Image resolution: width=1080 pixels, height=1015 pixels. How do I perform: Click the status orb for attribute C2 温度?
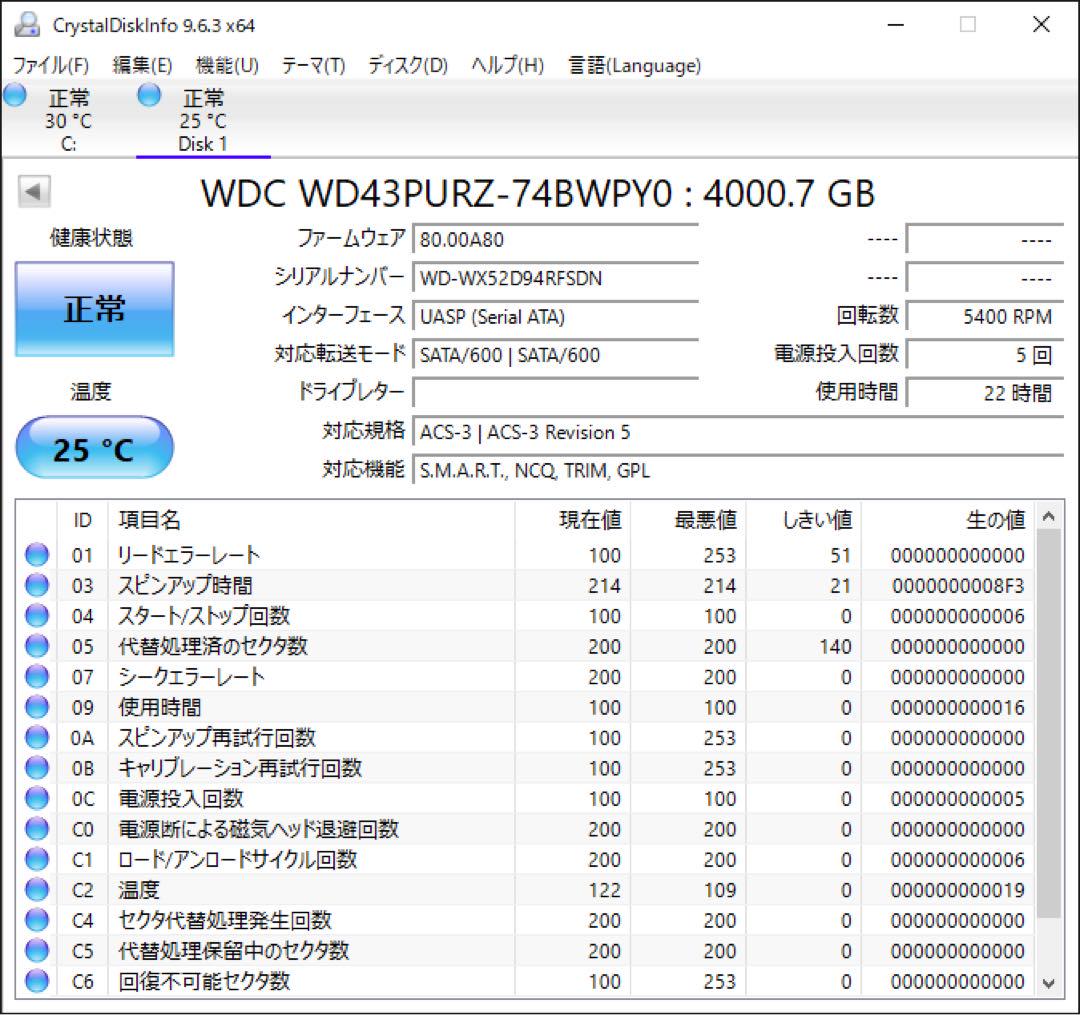37,890
